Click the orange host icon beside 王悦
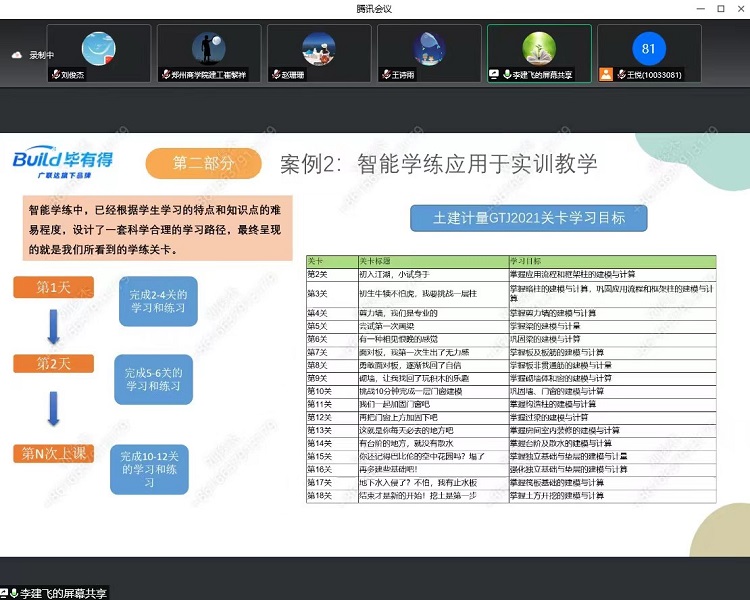750x600 pixels. pyautogui.click(x=606, y=75)
